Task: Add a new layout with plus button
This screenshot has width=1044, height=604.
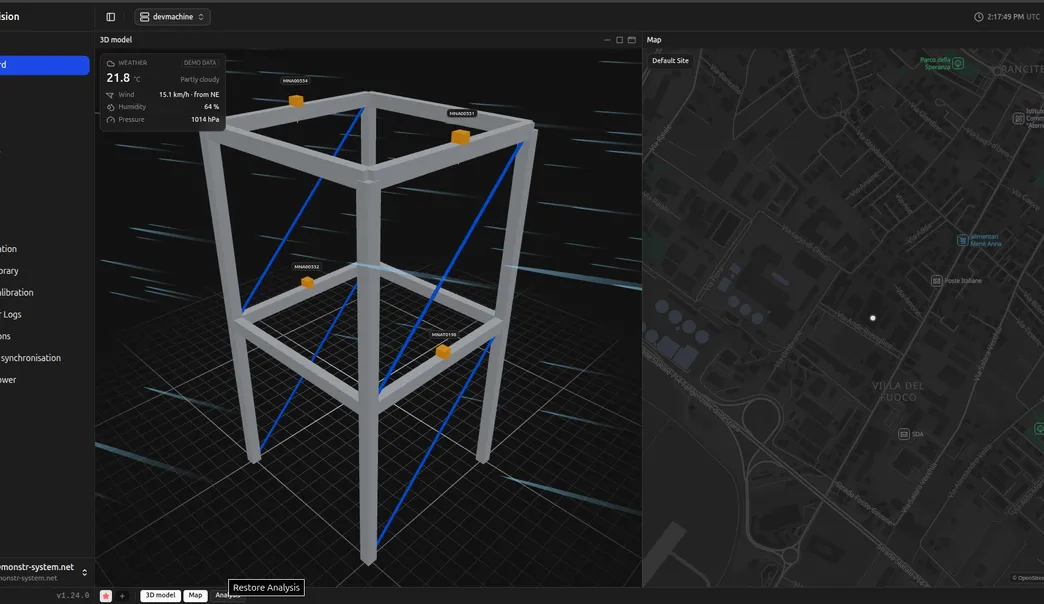Action: pos(122,595)
